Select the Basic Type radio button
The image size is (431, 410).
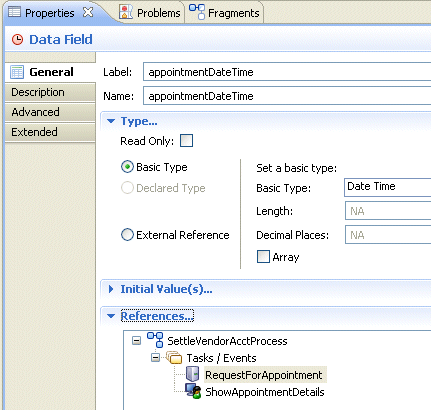click(x=127, y=167)
